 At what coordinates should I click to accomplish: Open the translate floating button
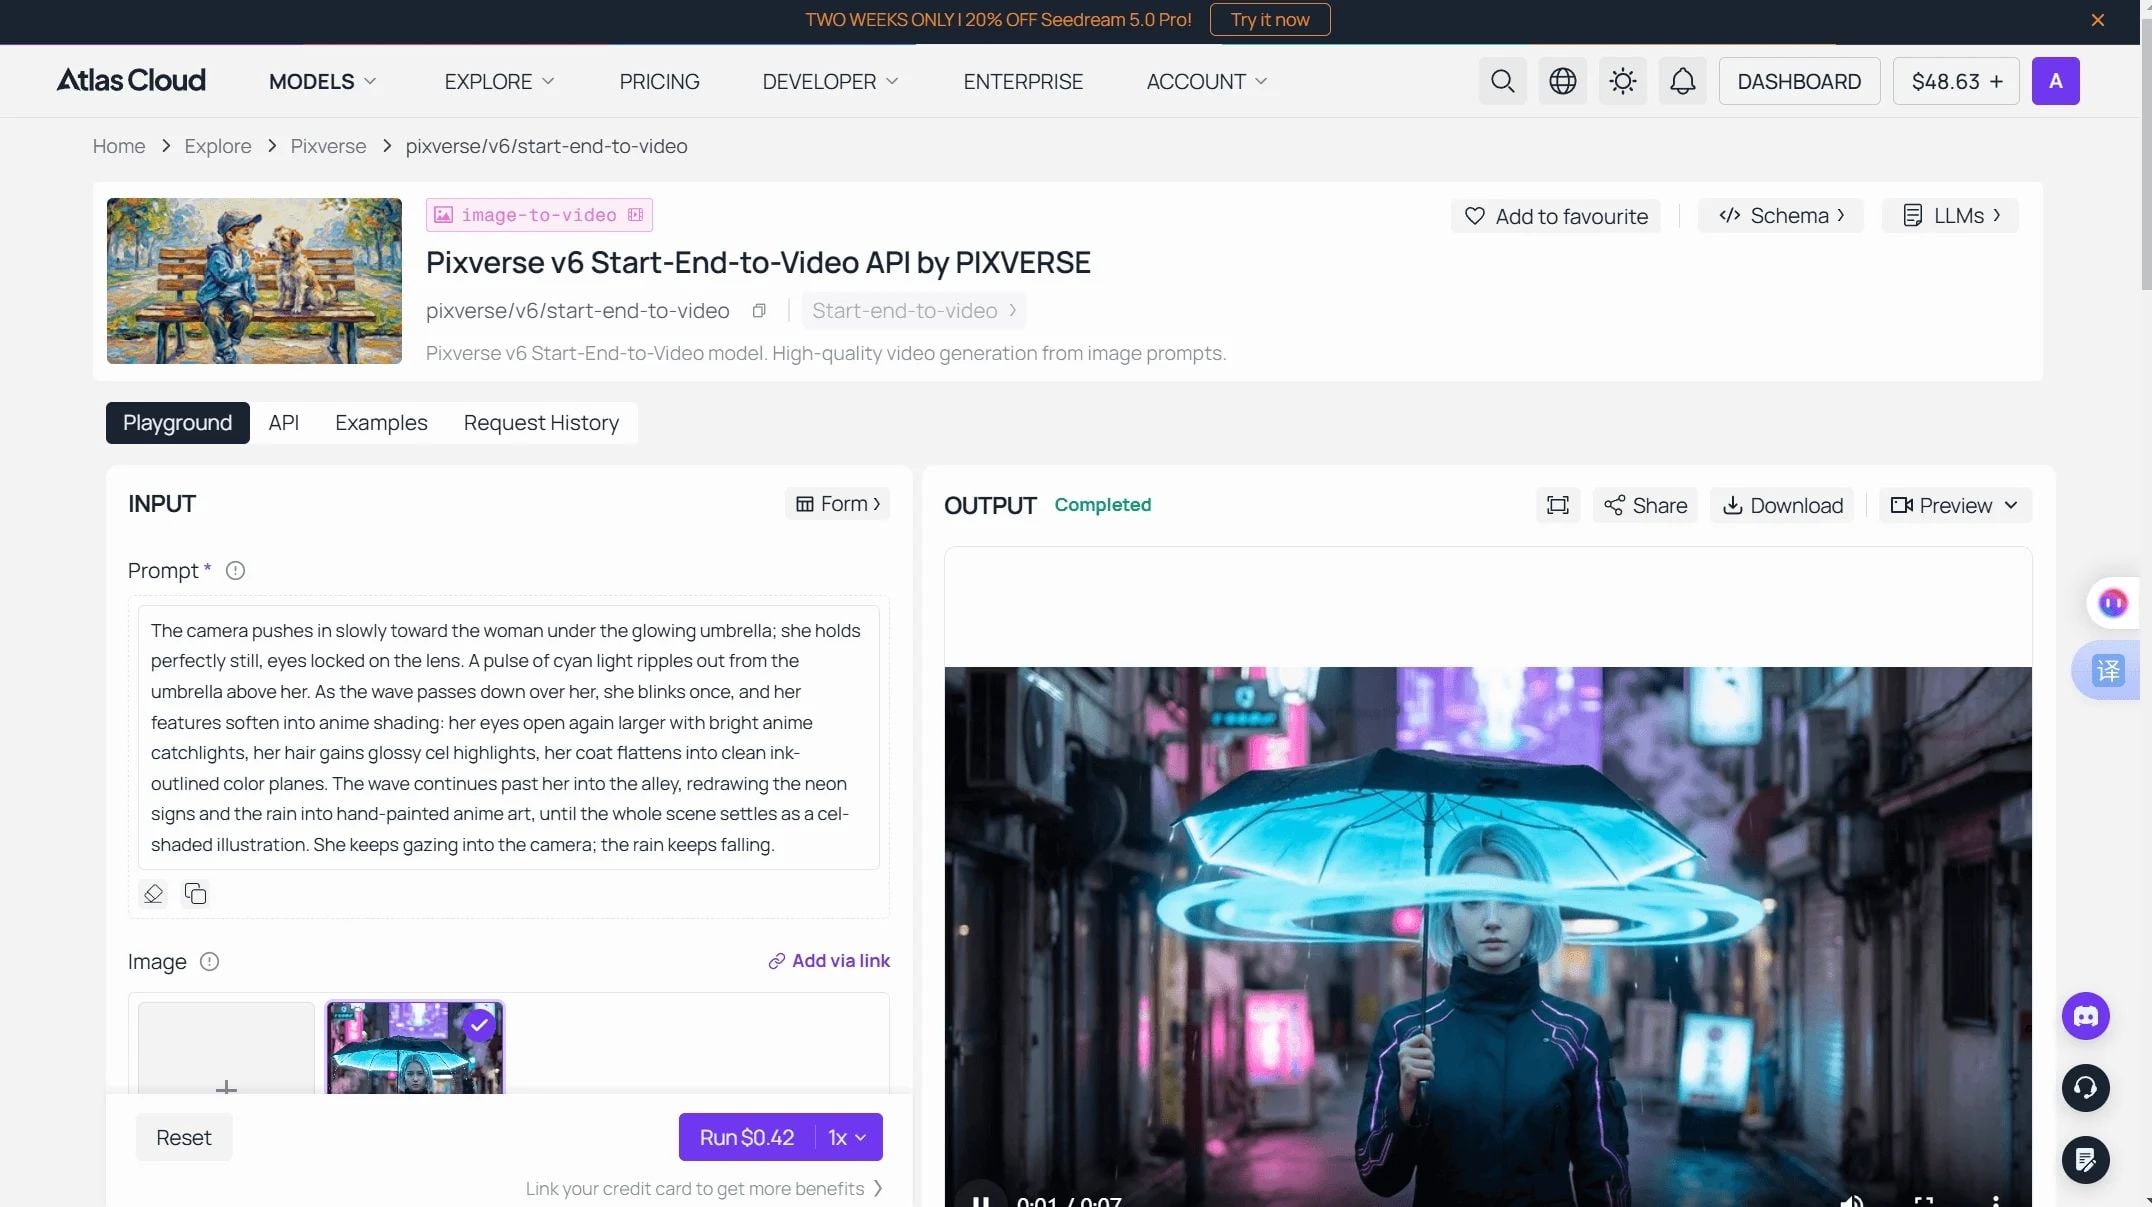(2108, 670)
